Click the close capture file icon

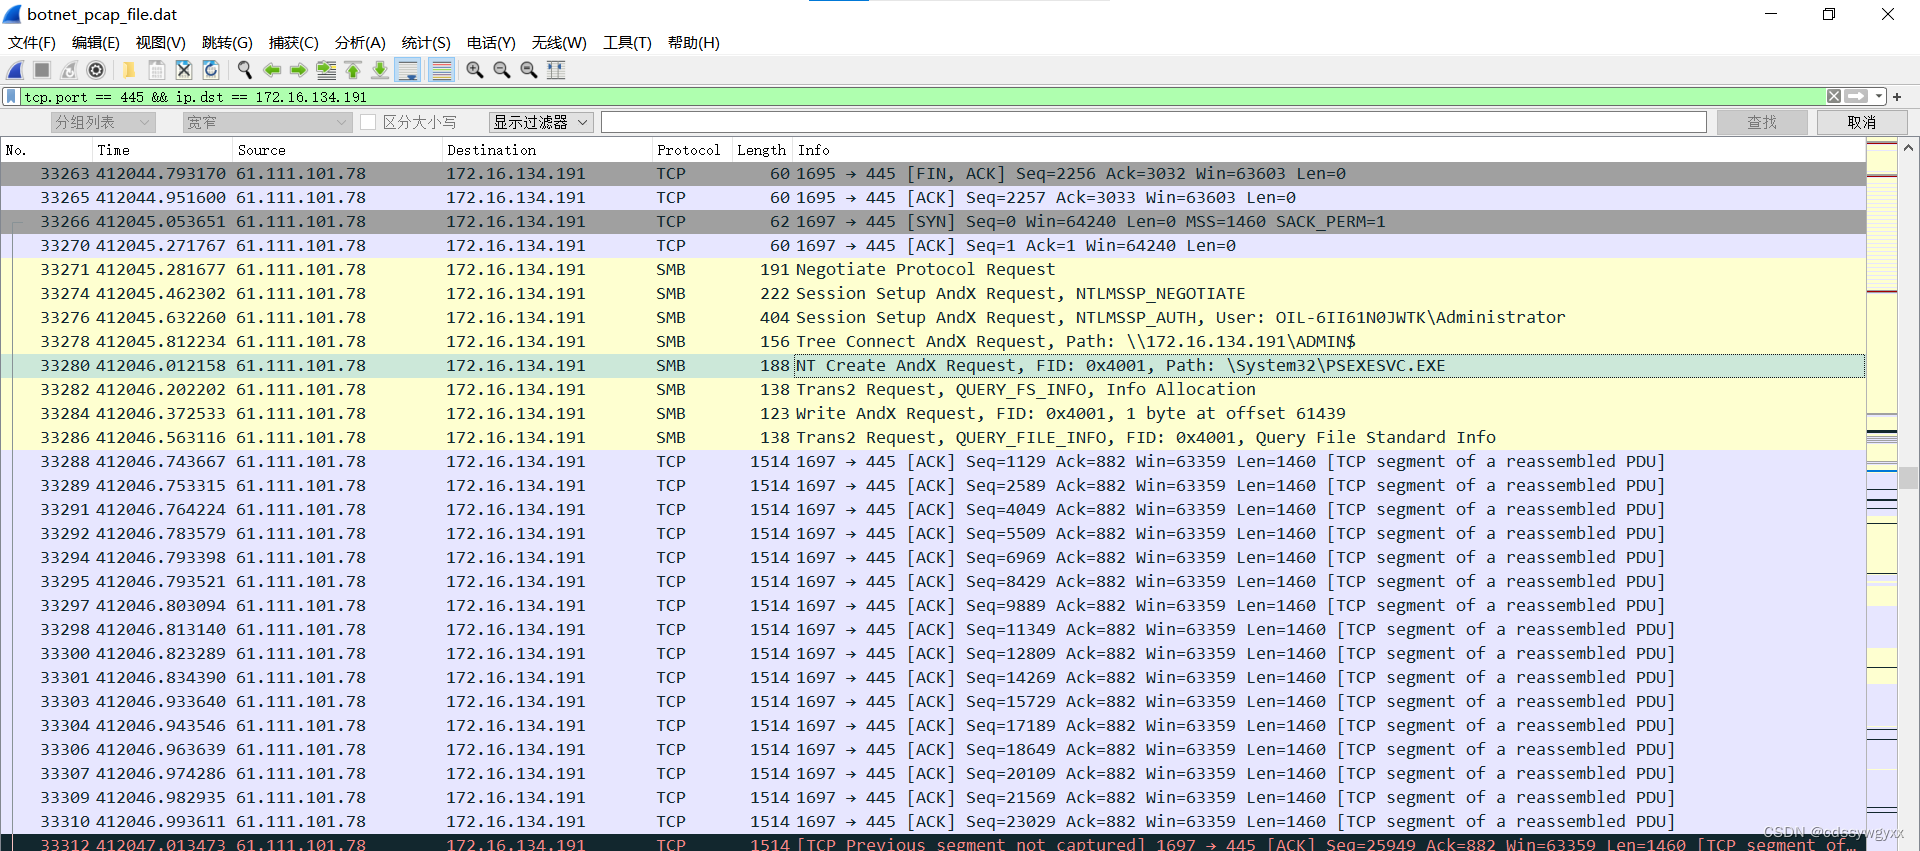tap(184, 70)
